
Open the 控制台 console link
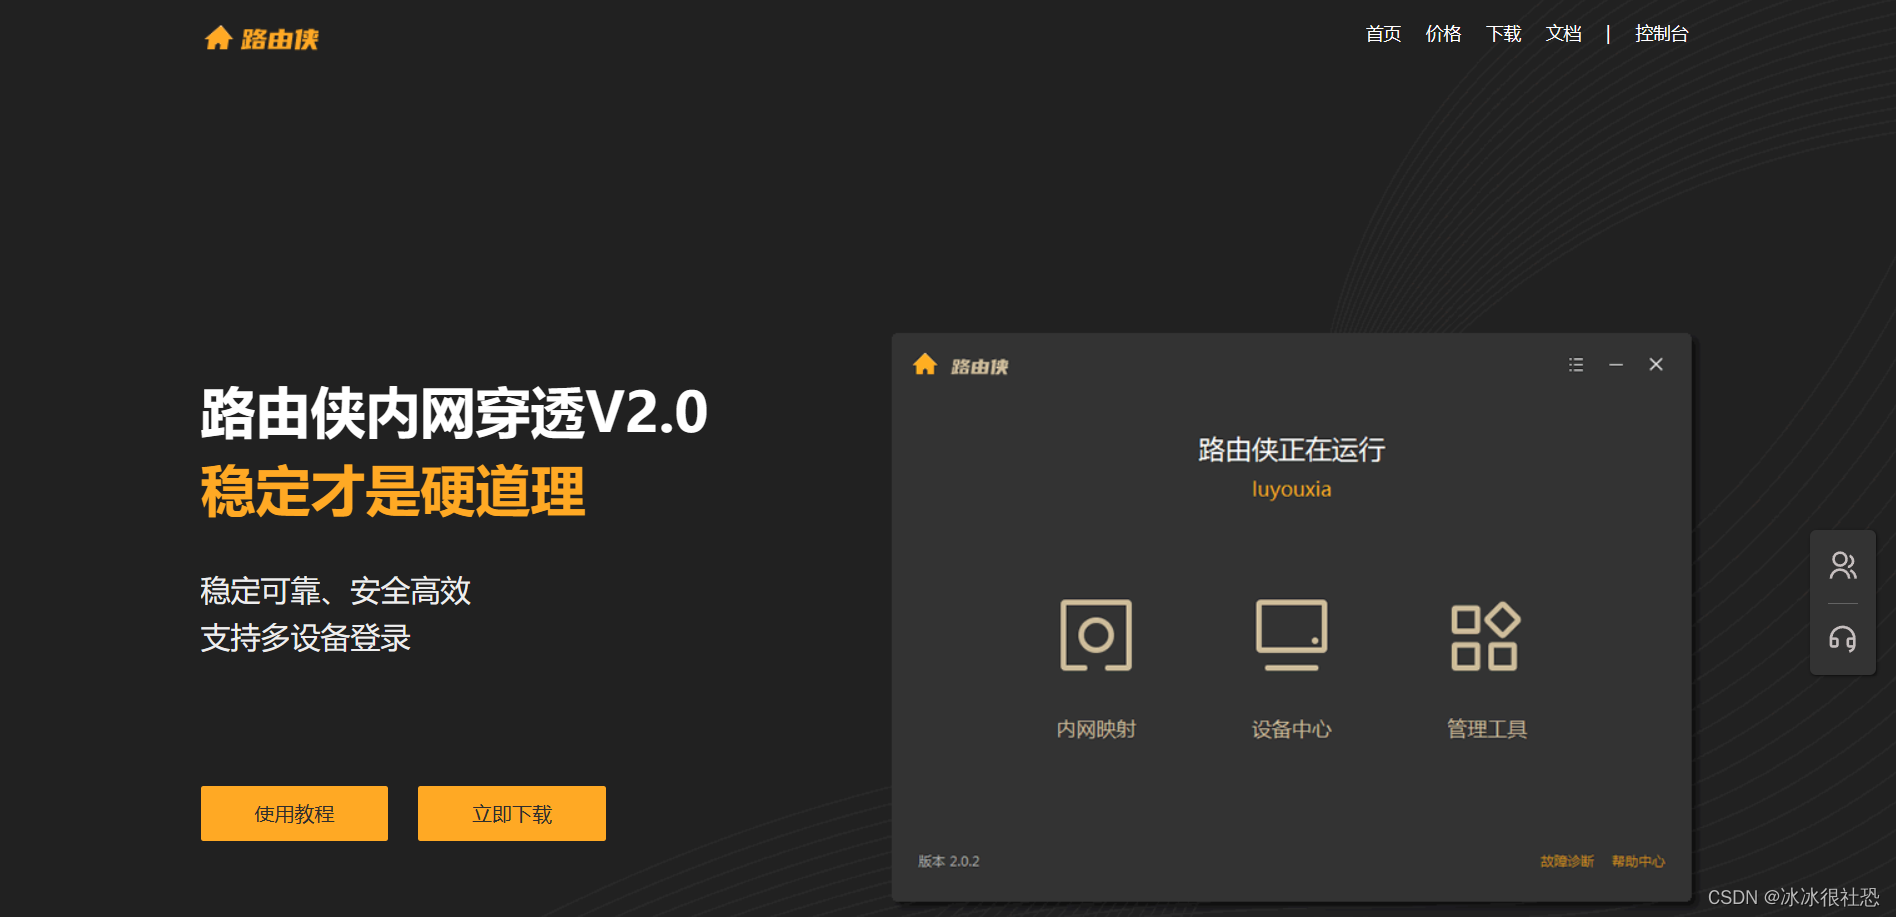point(1661,34)
